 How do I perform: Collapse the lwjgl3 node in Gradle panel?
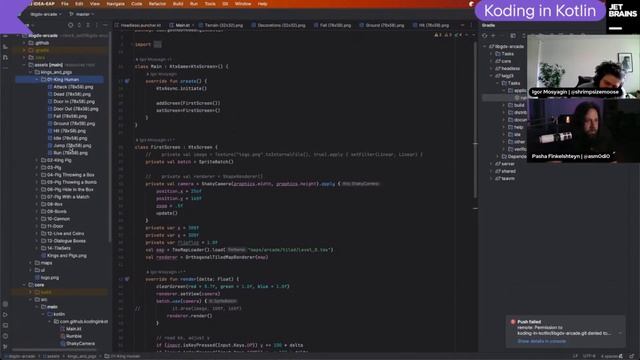click(x=491, y=76)
